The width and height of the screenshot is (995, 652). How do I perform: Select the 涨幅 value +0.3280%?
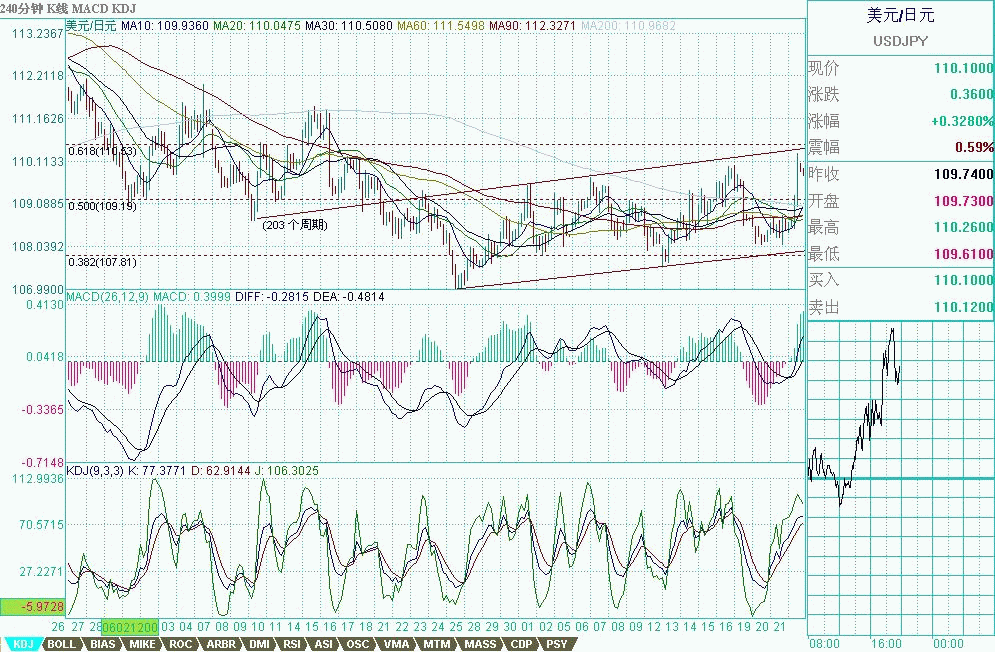tap(962, 121)
